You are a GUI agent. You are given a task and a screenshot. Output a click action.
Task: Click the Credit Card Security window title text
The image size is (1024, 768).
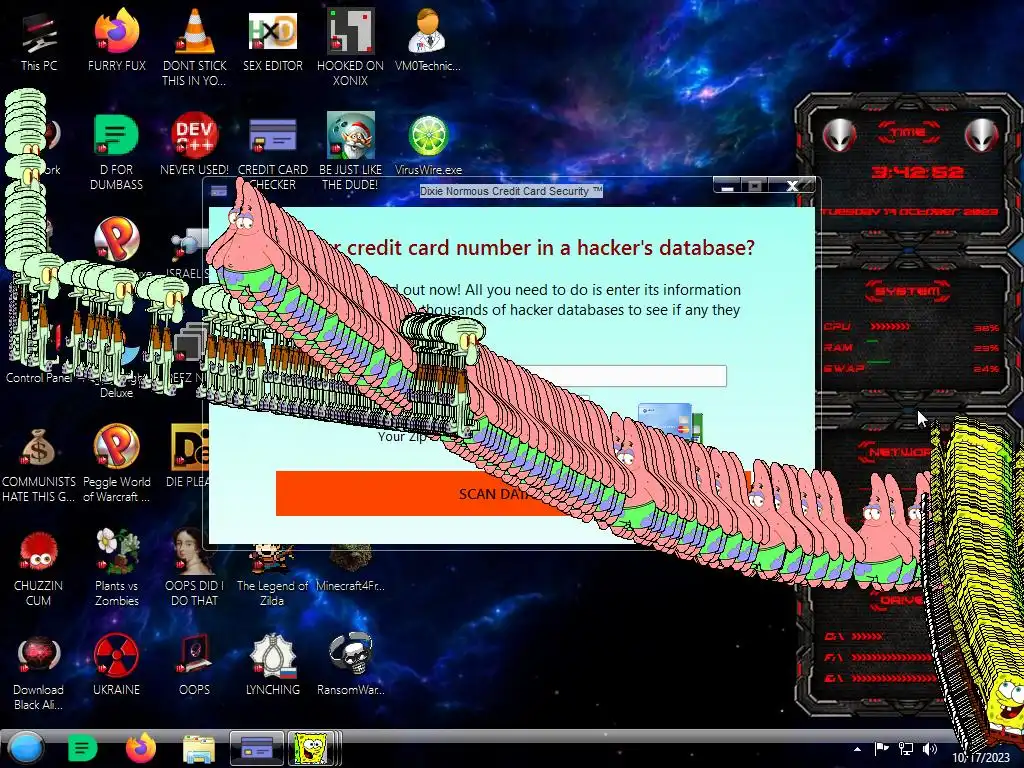pos(511,191)
